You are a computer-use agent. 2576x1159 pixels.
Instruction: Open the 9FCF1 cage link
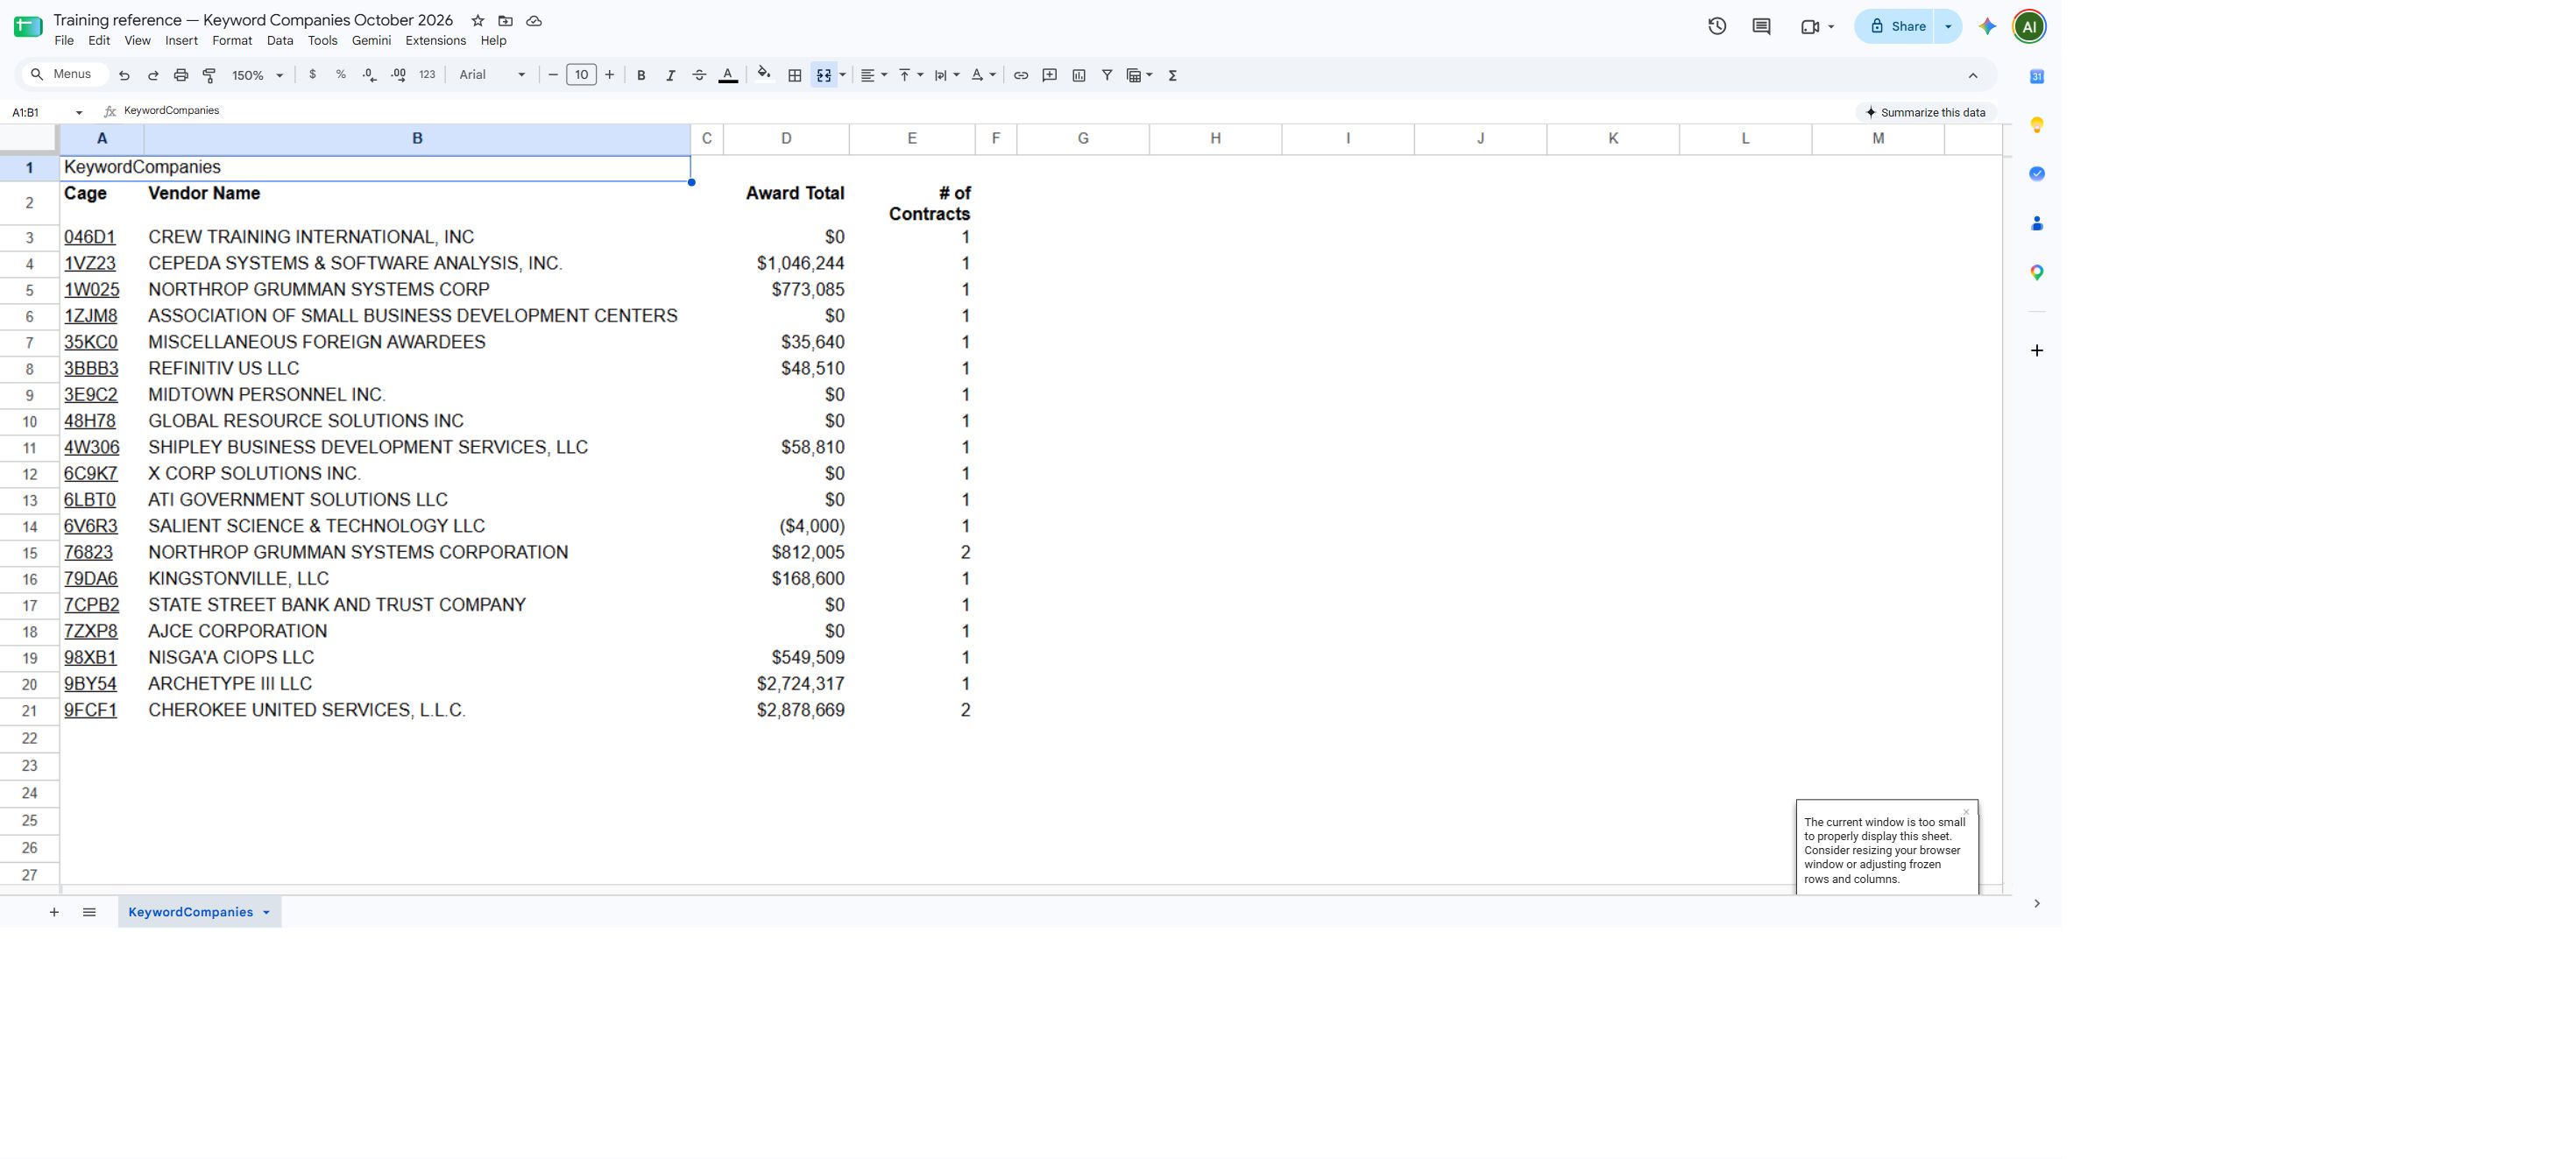(91, 710)
